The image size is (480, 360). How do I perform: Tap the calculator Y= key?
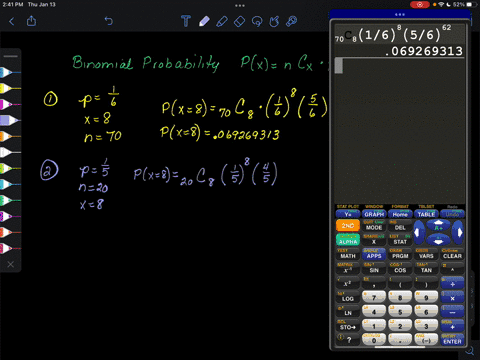click(x=348, y=214)
